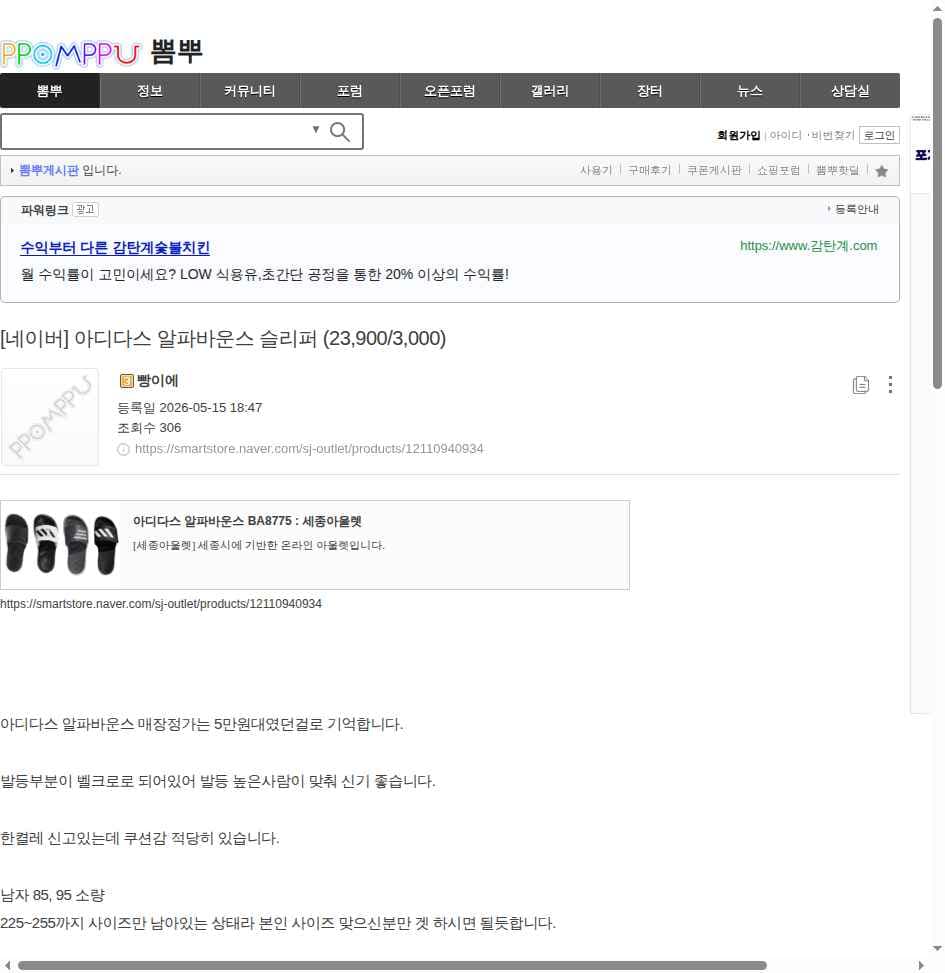945x973 pixels.
Task: Go to the 쿠폰게시판 board
Action: (714, 170)
